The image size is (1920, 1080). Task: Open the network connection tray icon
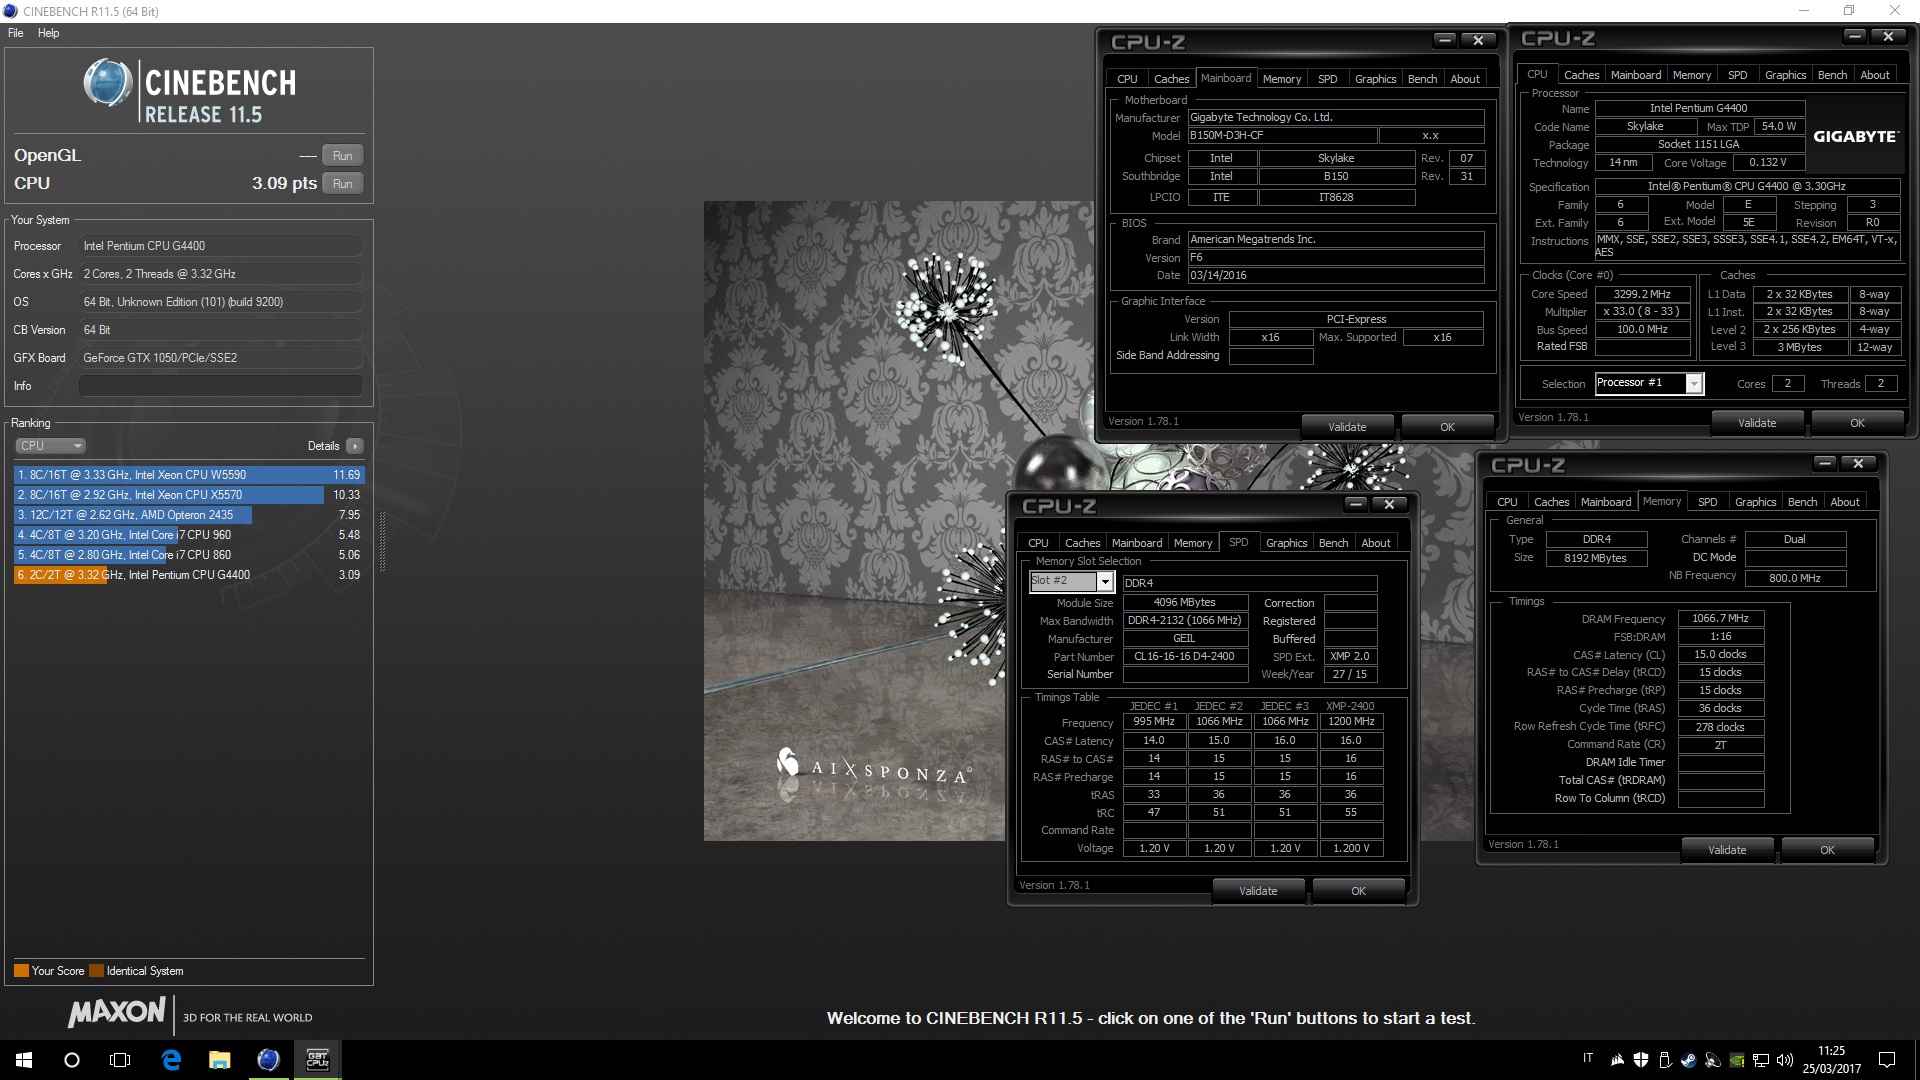[1762, 1060]
